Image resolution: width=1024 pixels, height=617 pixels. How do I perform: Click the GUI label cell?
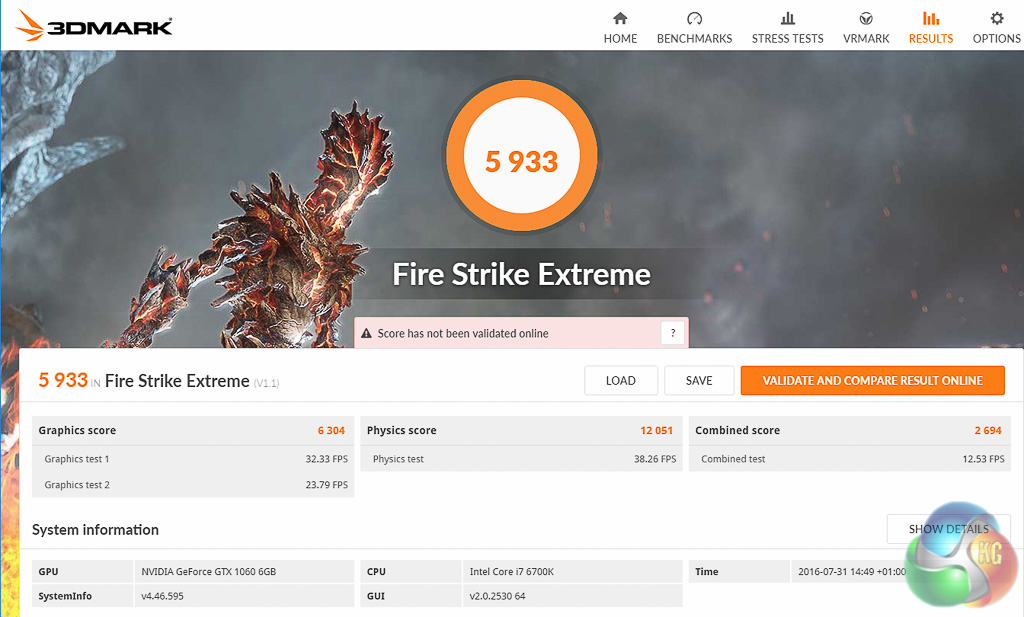(x=411, y=596)
